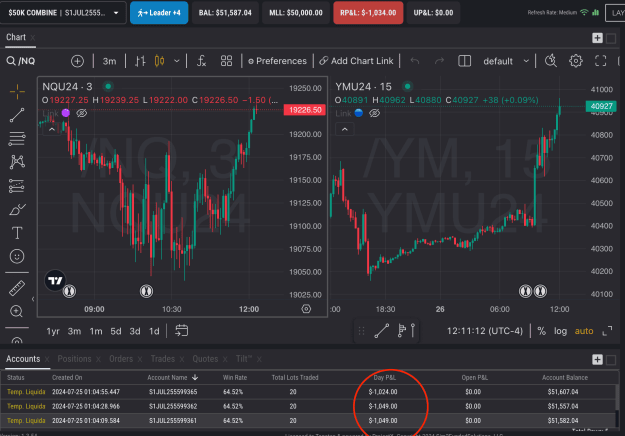Maximize the accounts panel box
Screen dimensions: 625x436
click(x=611, y=360)
